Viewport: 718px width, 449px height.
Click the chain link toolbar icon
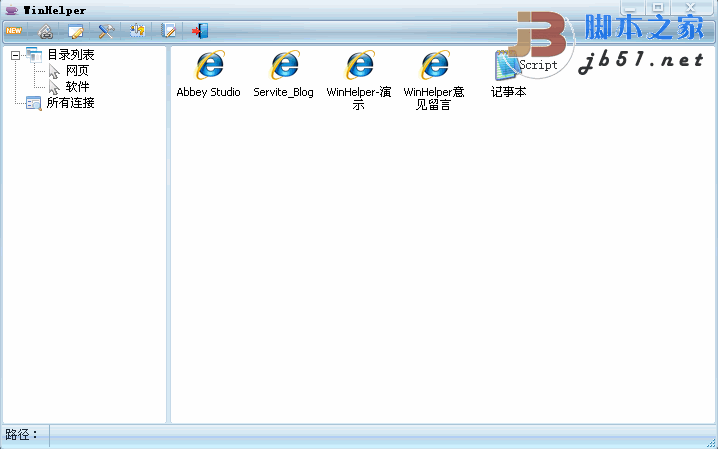[x=45, y=31]
